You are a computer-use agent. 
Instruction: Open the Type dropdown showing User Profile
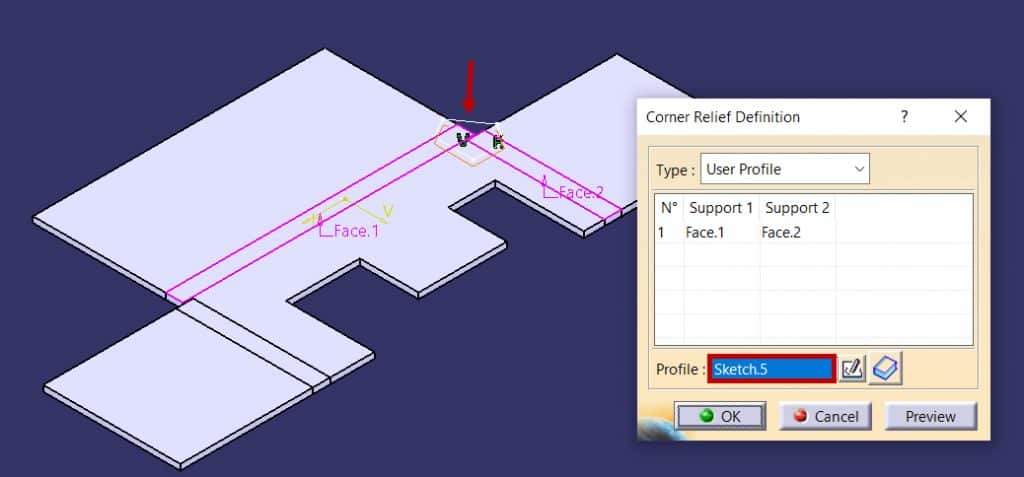pos(784,169)
